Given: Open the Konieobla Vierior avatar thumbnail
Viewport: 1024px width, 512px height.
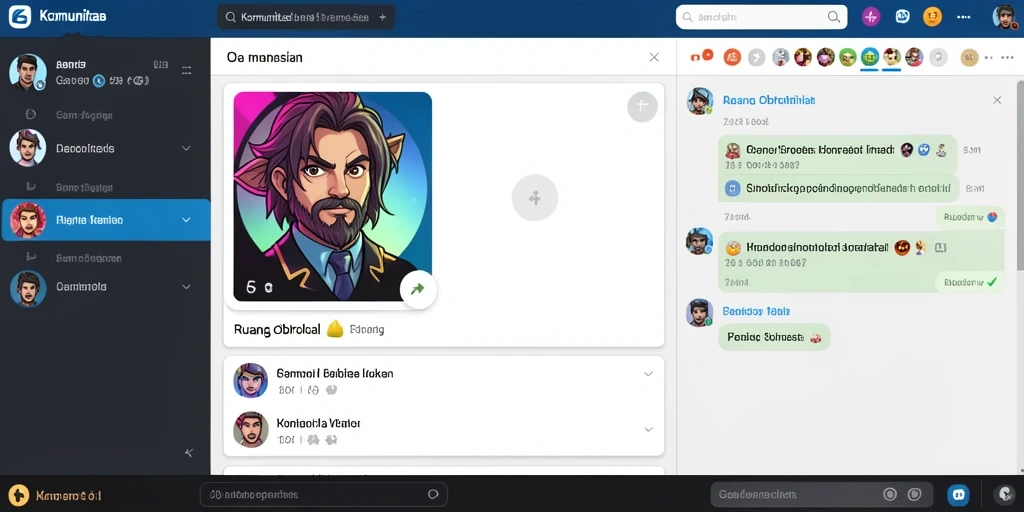Looking at the screenshot, I should point(250,429).
